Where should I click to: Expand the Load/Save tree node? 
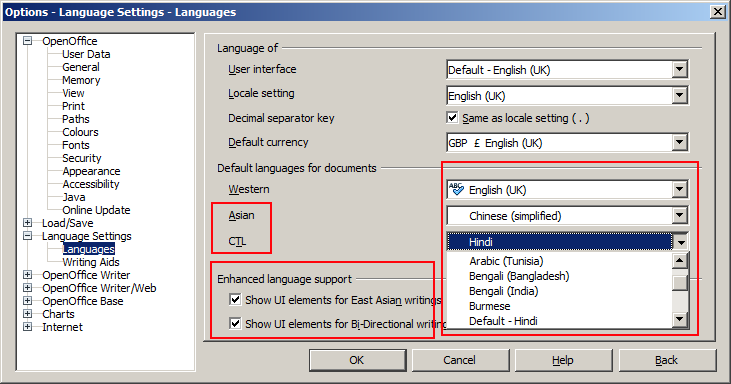tap(28, 223)
